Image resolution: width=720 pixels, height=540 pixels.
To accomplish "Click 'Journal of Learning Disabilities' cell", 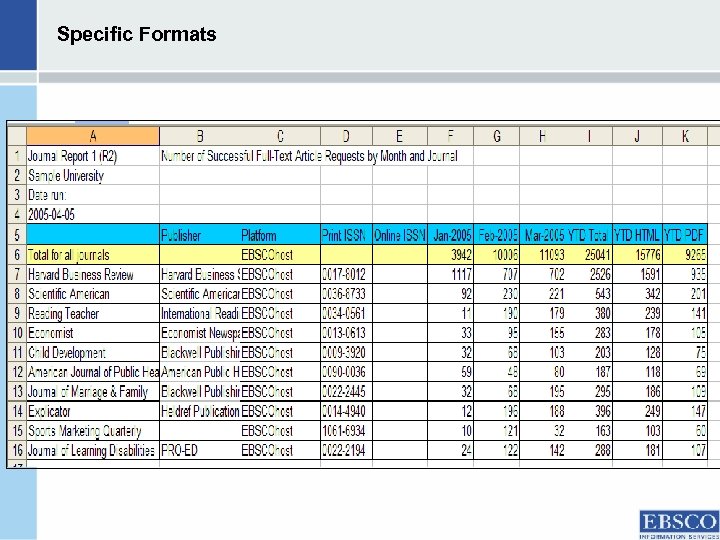I will coord(93,450).
